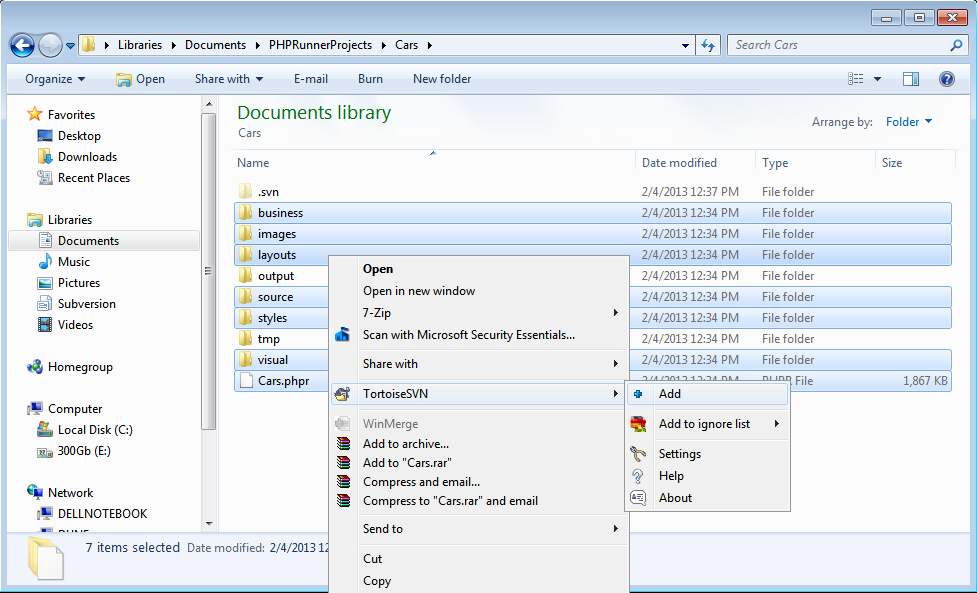Click the Homegroup icon in sidebar
The width and height of the screenshot is (977, 593).
coord(35,367)
